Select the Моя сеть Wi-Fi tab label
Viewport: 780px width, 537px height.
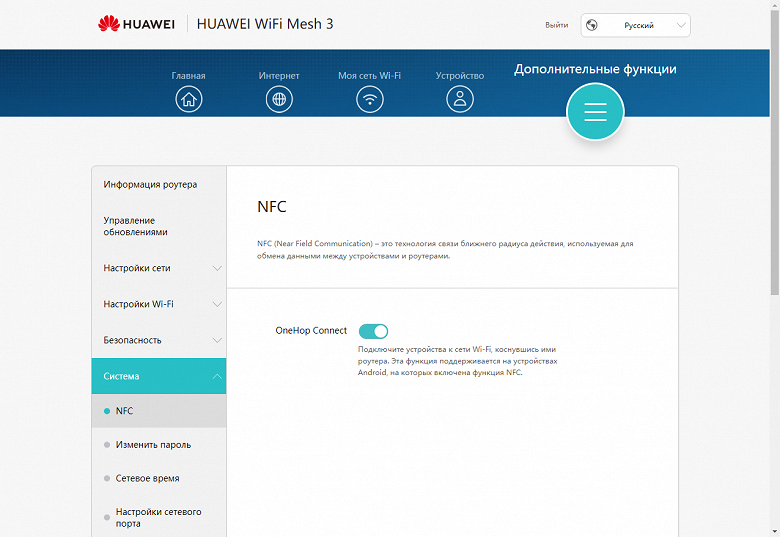(370, 76)
